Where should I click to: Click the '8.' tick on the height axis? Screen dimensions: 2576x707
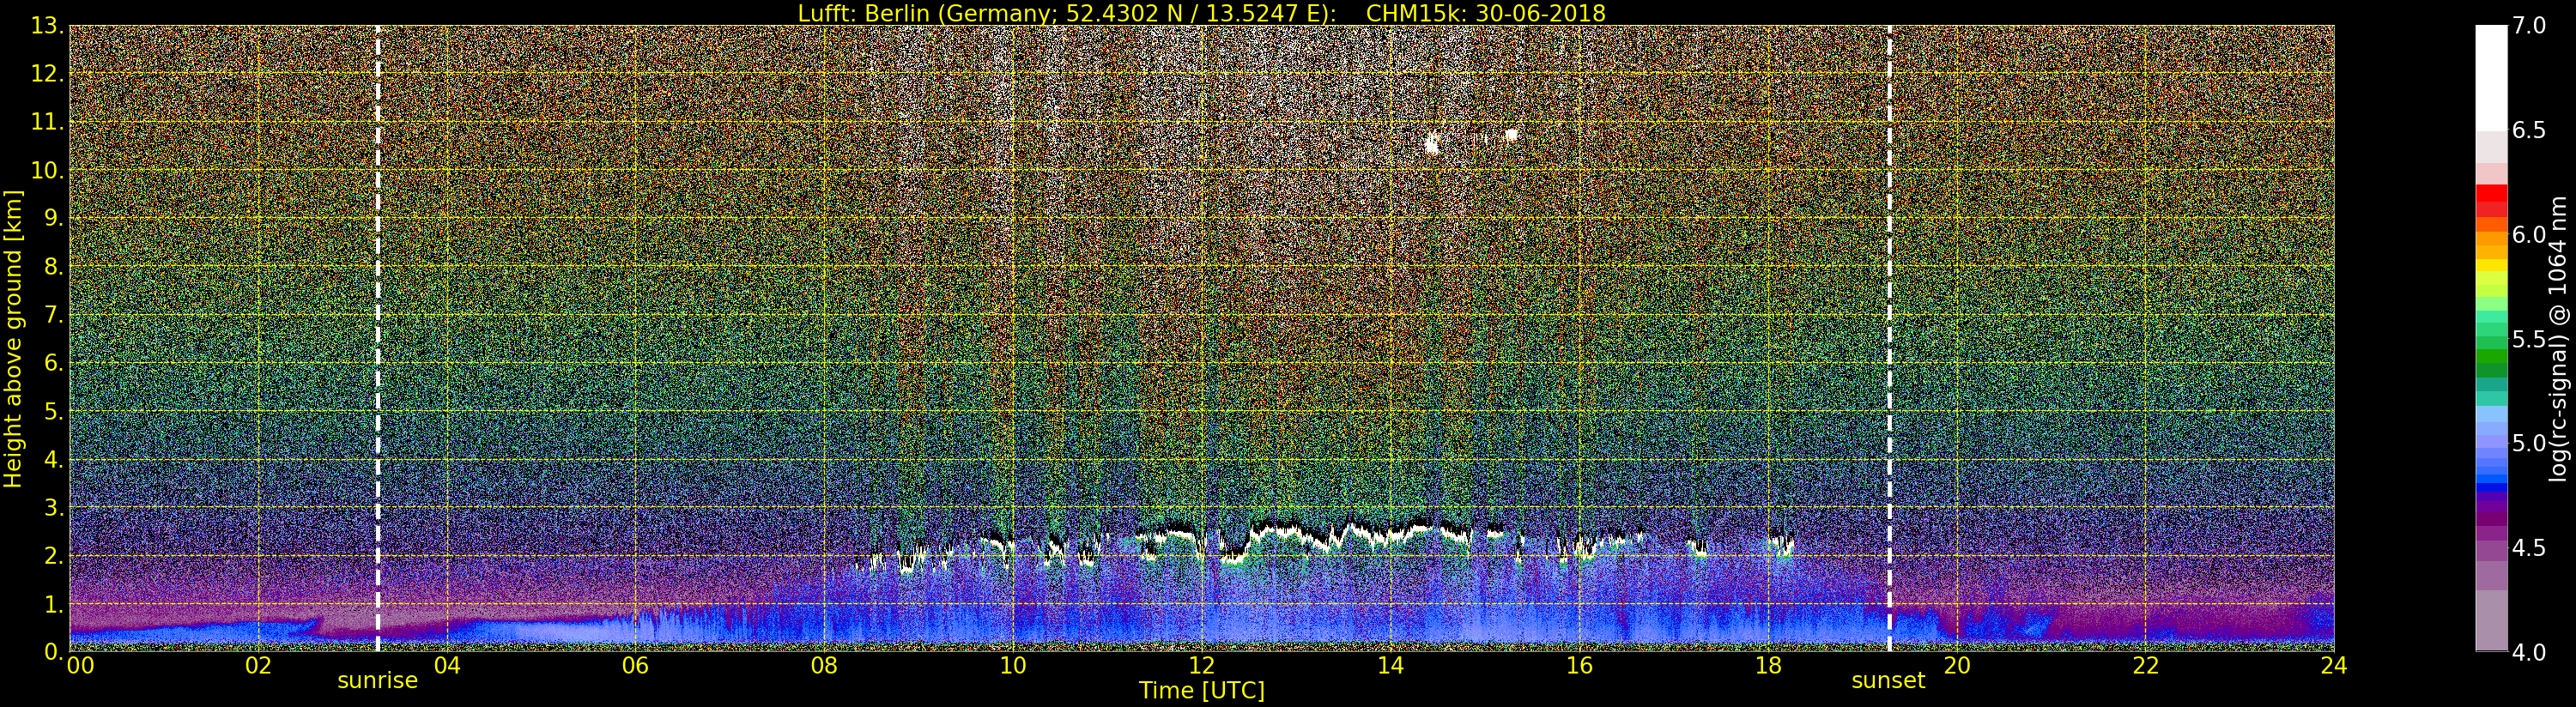point(54,267)
